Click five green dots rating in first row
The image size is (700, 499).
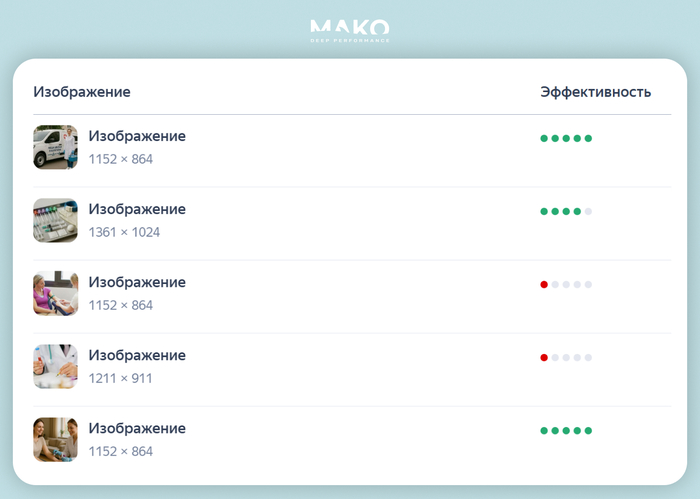pos(566,138)
